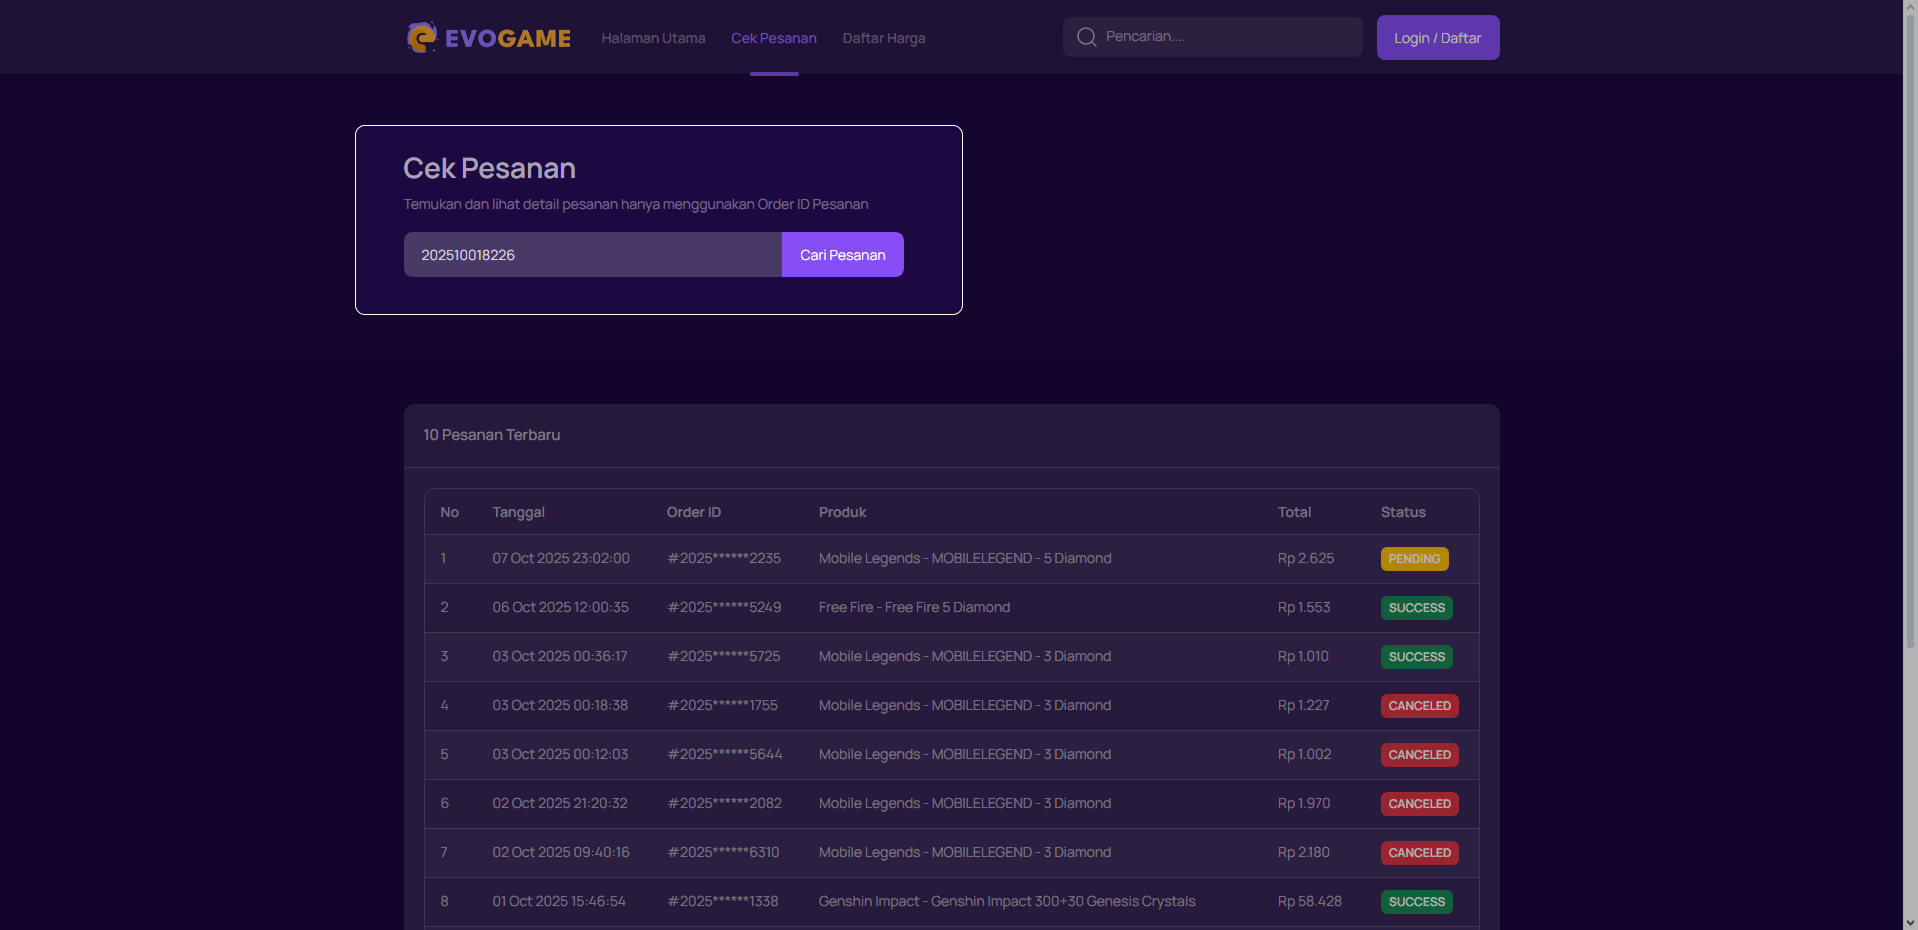Click the Order ID column header
The image size is (1918, 930).
693,512
